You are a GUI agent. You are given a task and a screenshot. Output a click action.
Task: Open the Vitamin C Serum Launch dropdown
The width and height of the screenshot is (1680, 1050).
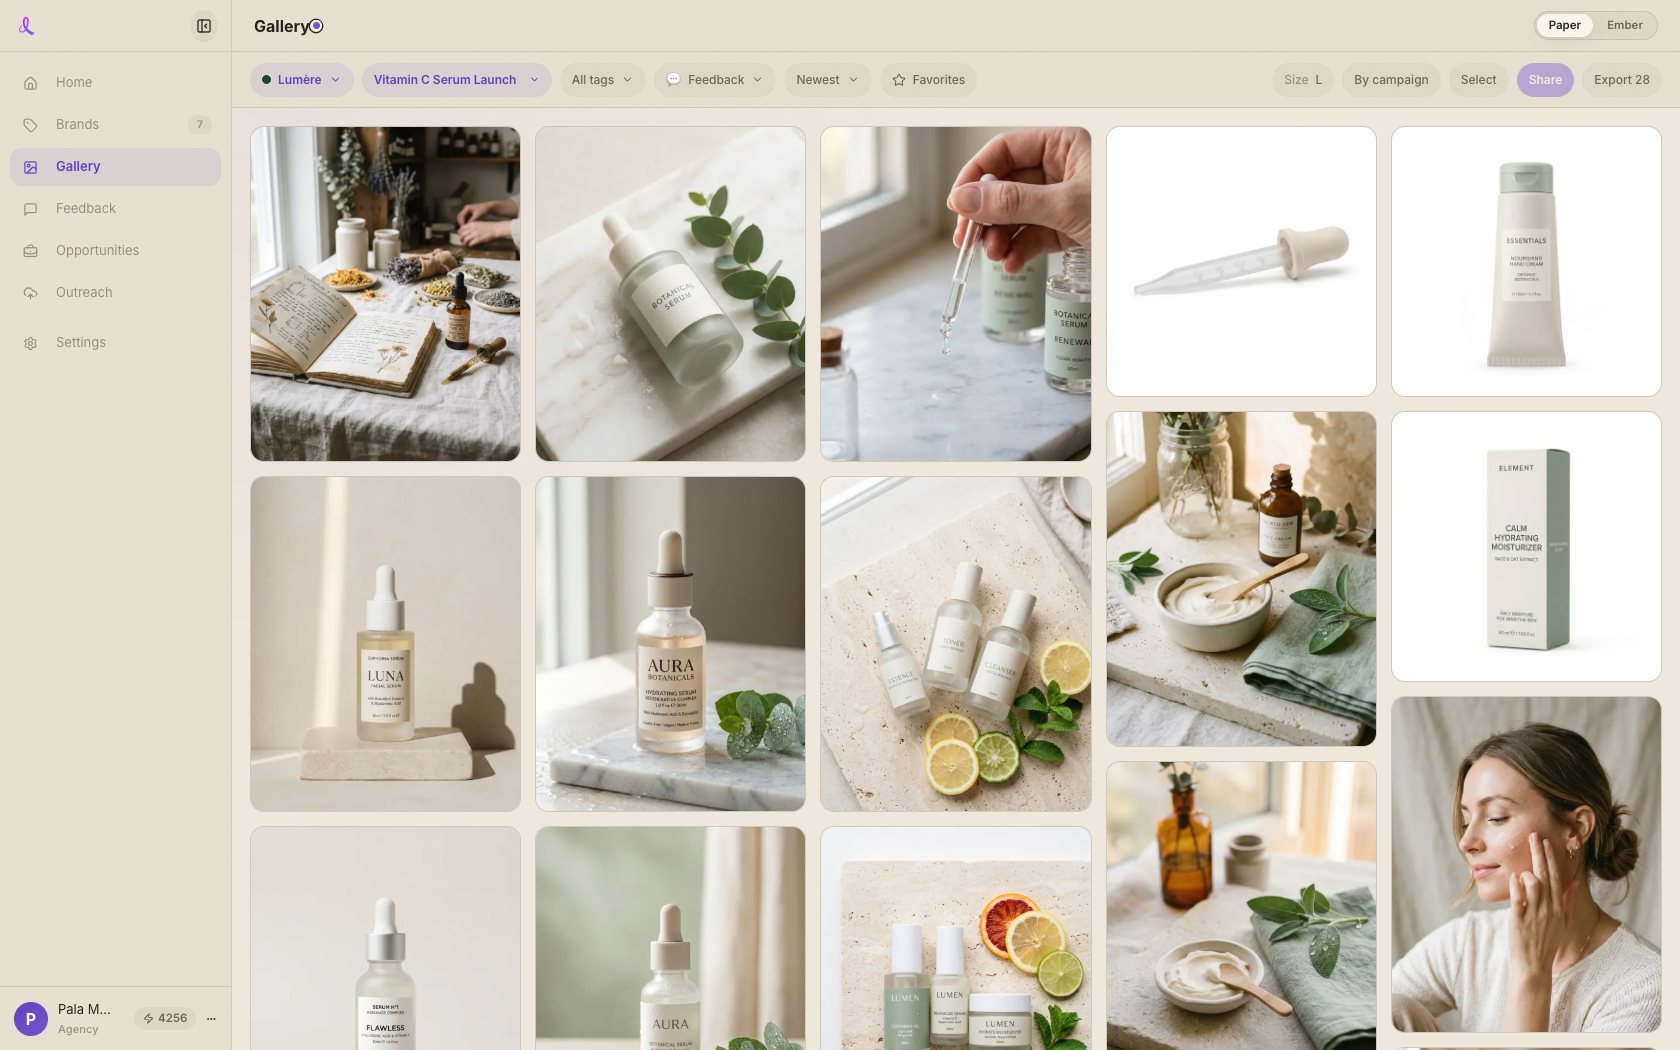pos(457,80)
